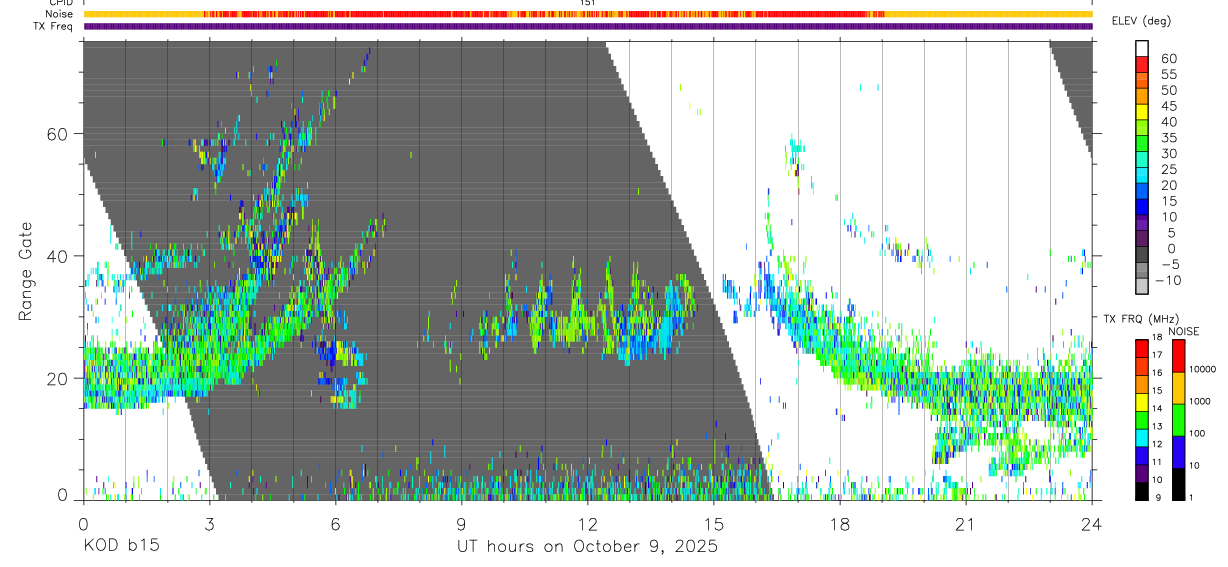Click the "UT hours on October 9, 2025" title
This screenshot has width=1228, height=567.
point(587,546)
